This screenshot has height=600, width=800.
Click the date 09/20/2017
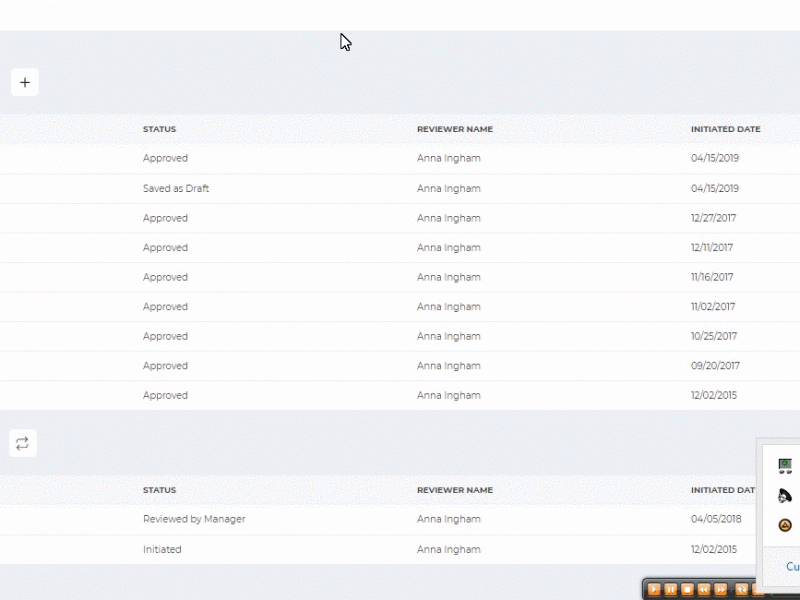pos(715,366)
